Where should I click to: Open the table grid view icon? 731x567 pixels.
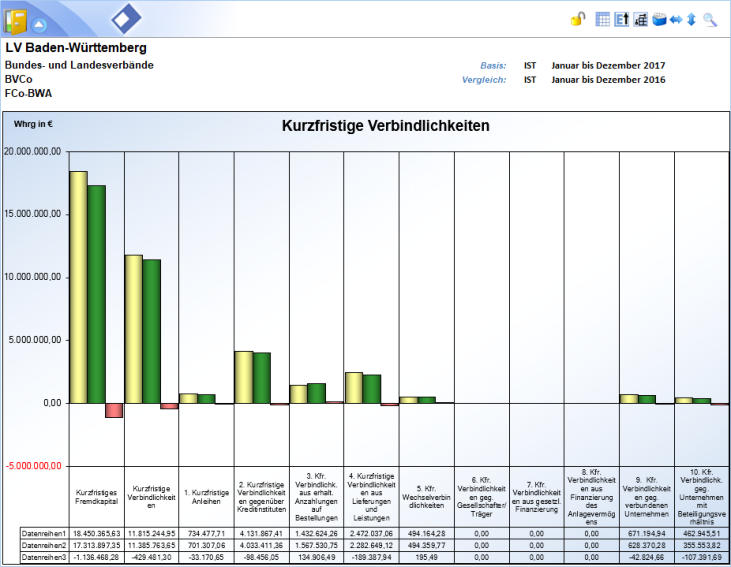(602, 19)
